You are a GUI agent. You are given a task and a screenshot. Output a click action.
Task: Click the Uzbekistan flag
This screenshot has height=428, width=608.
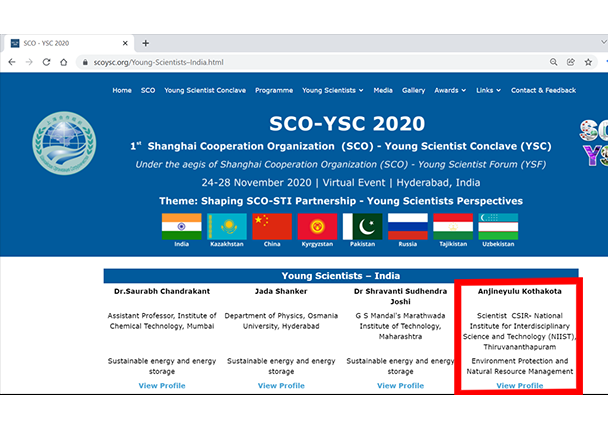(x=498, y=226)
